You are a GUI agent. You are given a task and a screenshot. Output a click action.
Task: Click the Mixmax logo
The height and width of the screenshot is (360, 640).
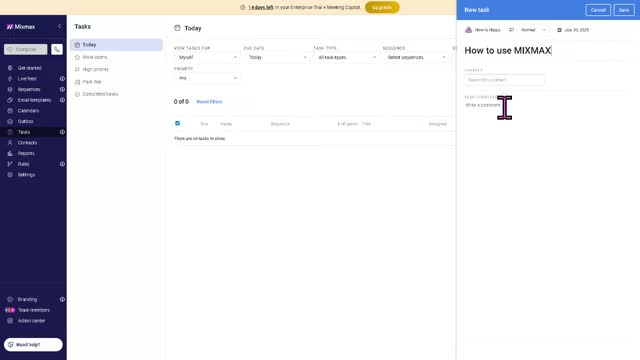tap(21, 27)
